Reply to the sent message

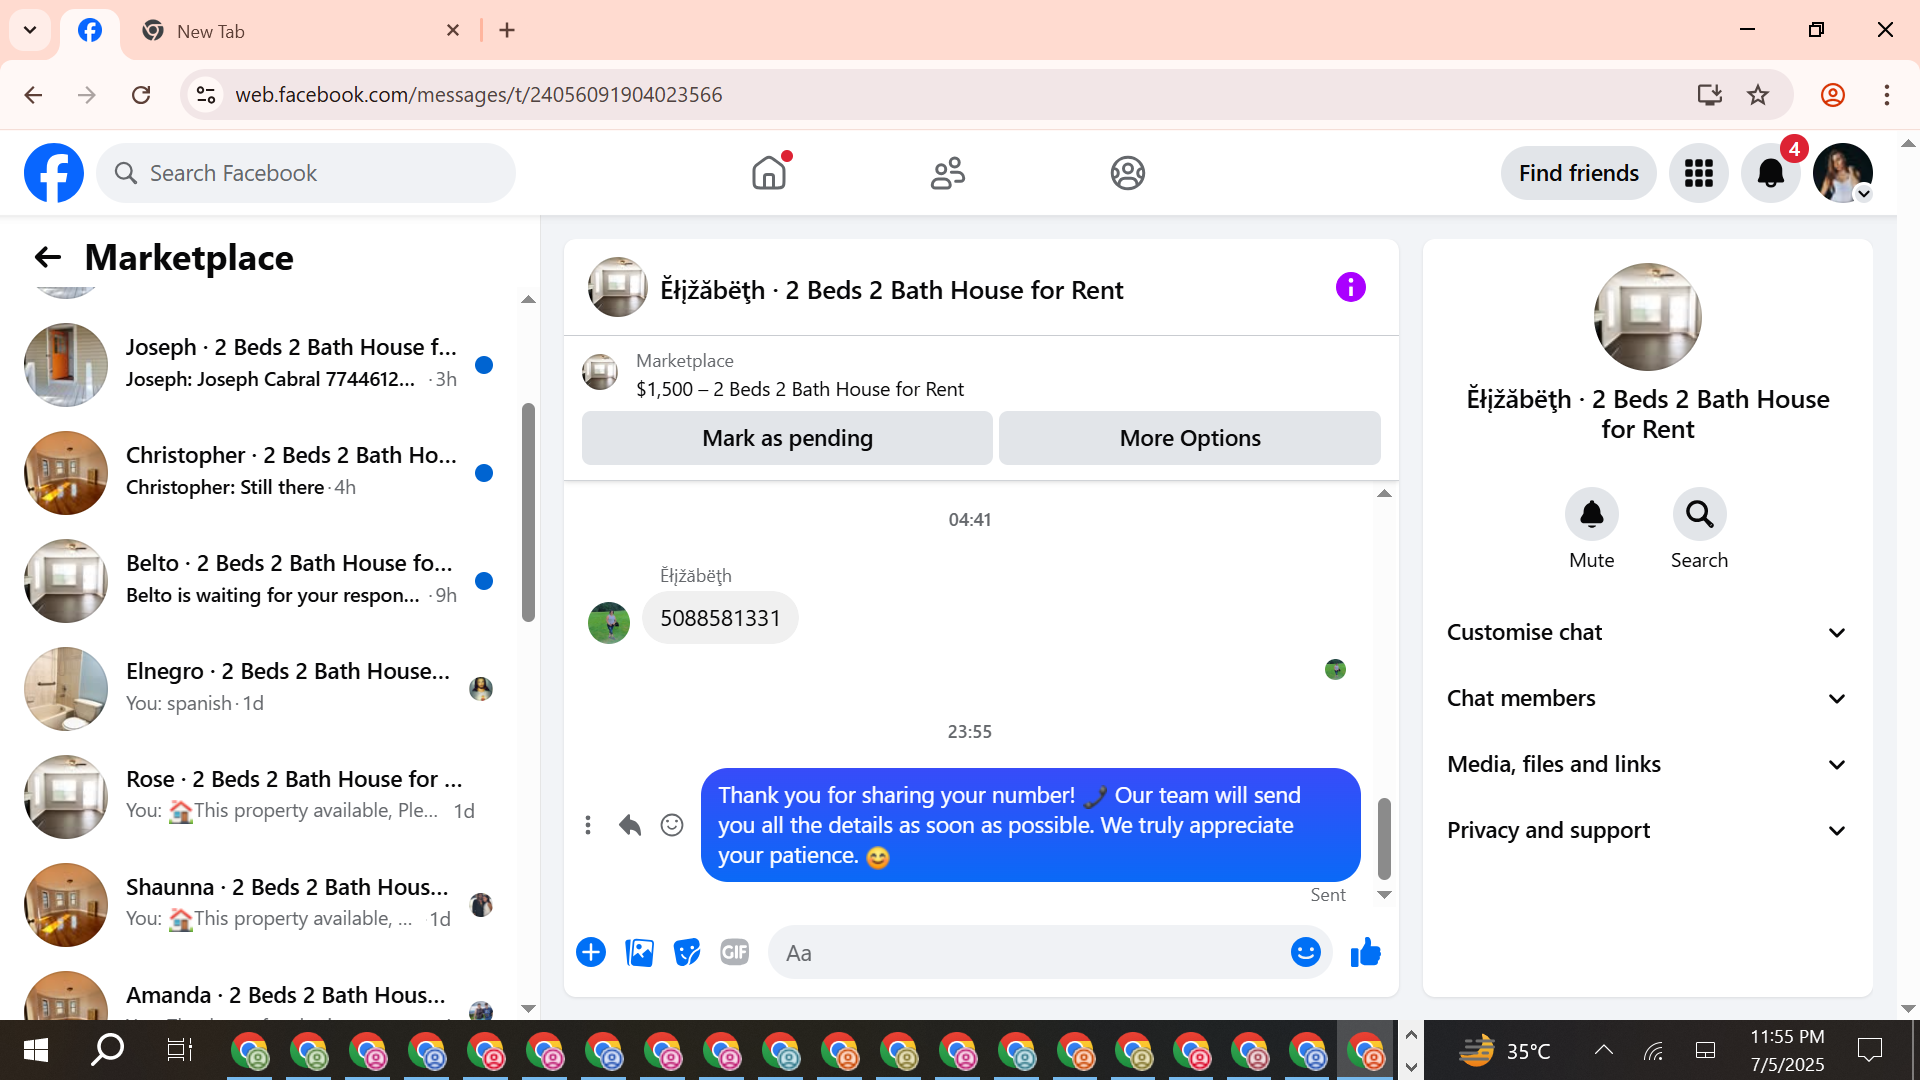click(630, 825)
